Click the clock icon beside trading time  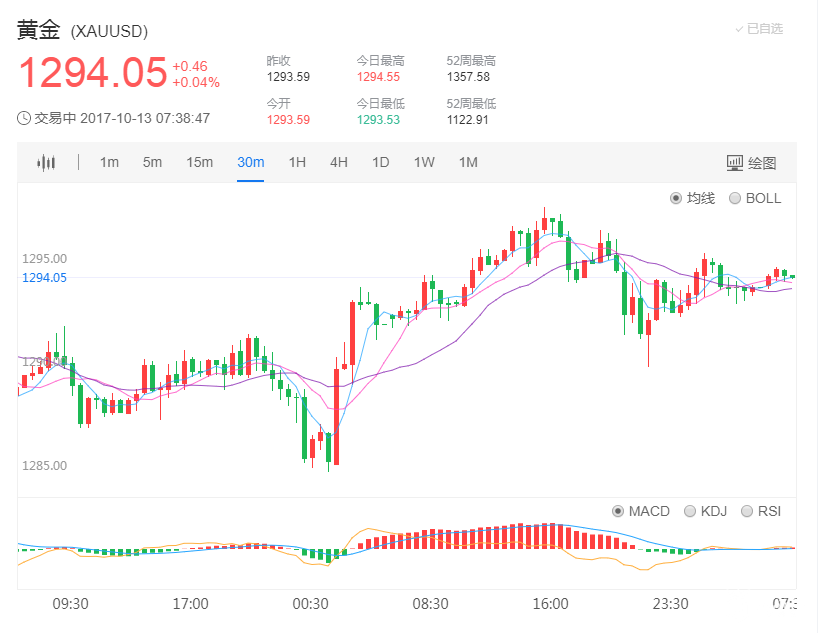coord(25,118)
